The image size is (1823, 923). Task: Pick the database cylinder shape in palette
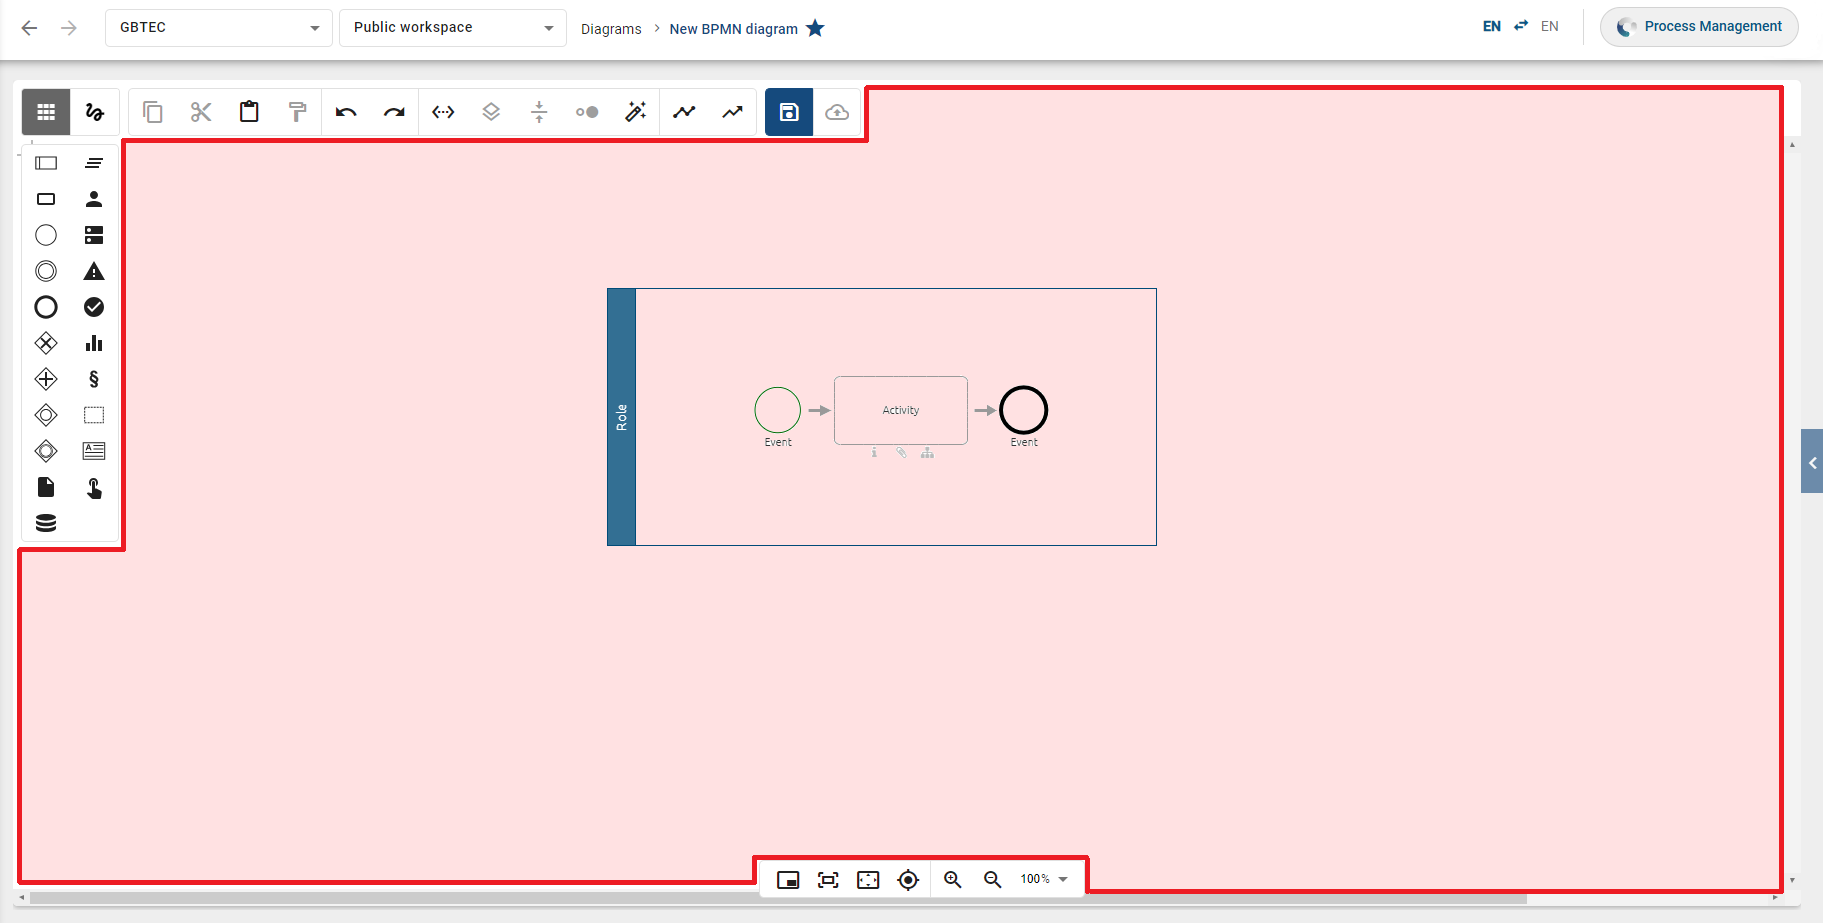(46, 523)
